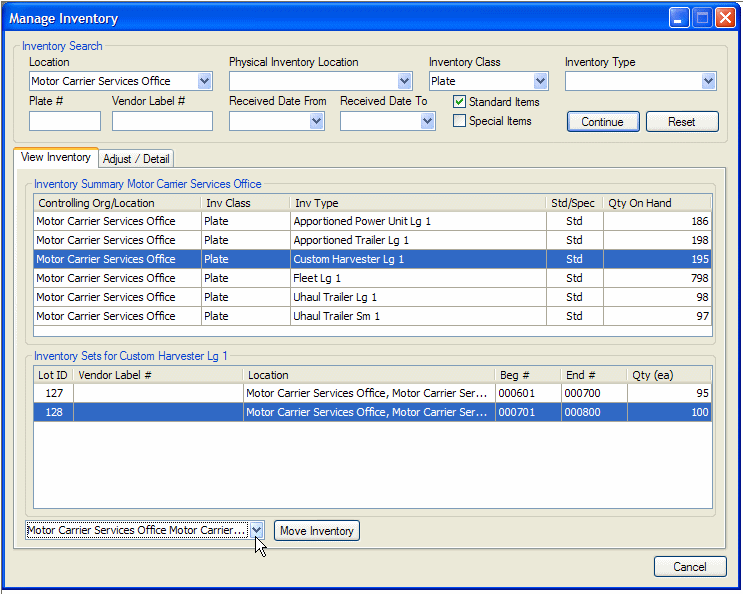Click the Cancel button
Image resolution: width=743 pixels, height=594 pixels.
coord(689,567)
